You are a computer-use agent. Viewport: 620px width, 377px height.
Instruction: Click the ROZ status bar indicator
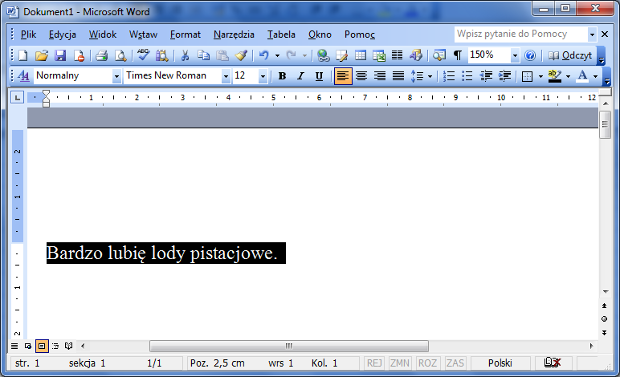coord(427,363)
